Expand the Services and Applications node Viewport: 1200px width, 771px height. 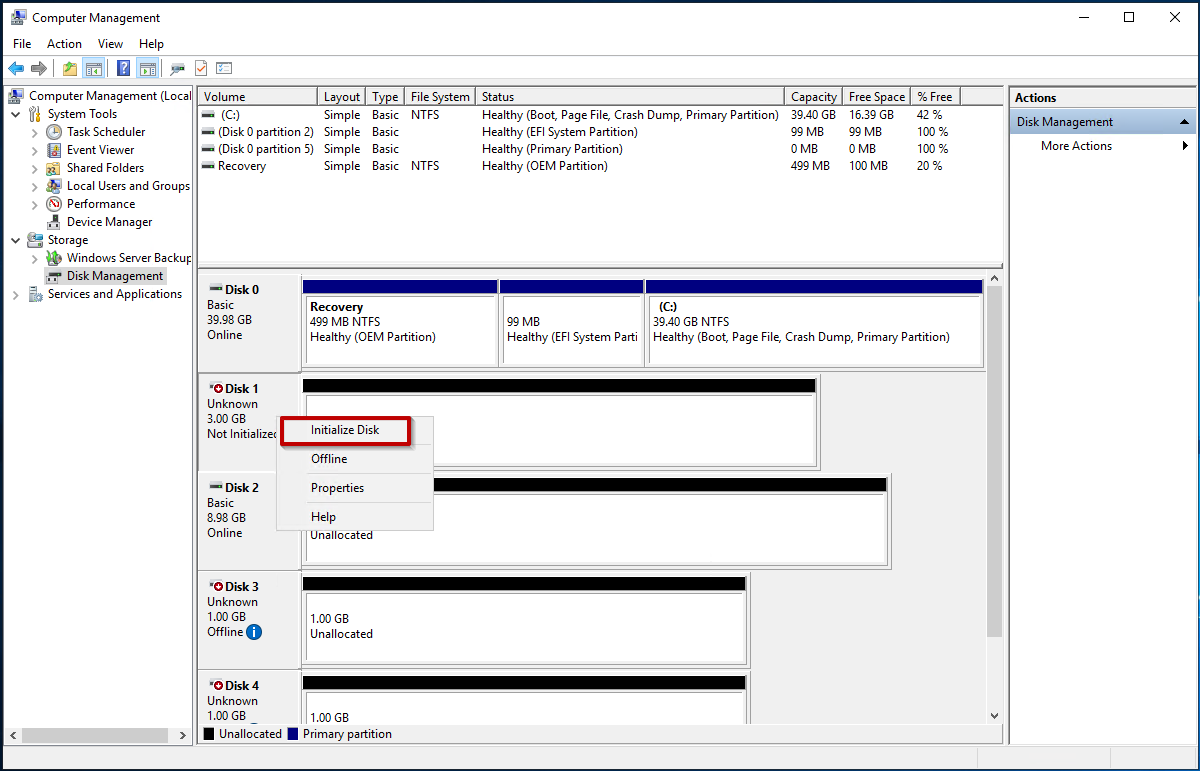pyautogui.click(x=16, y=294)
